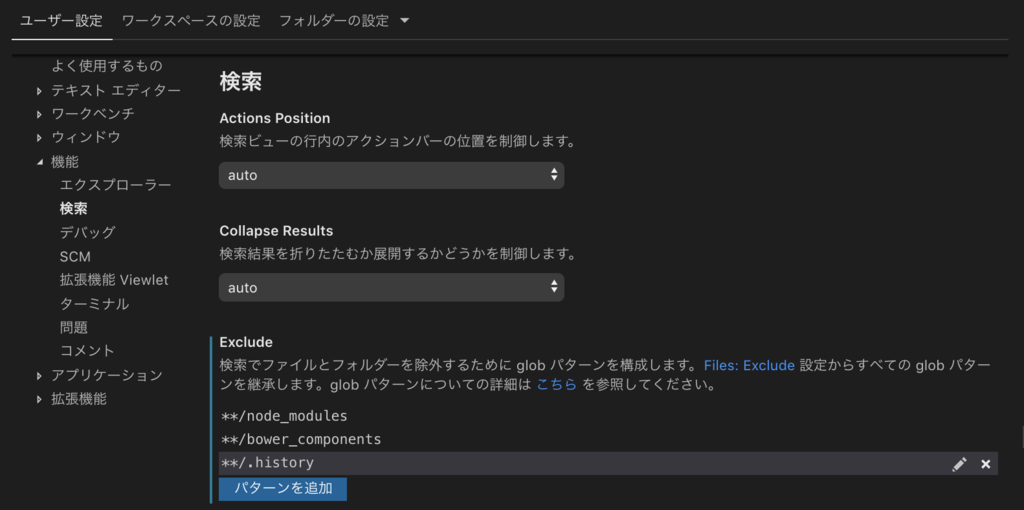The width and height of the screenshot is (1024, 510).
Task: Switch to ワークスペースの設定 tab
Action: click(191, 21)
